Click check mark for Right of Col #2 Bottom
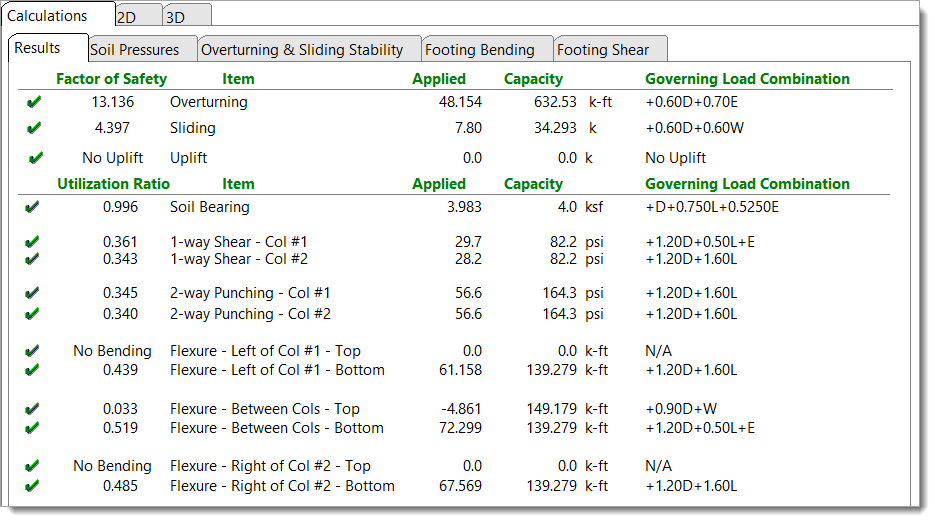This screenshot has height=522, width=935. pyautogui.click(x=32, y=486)
